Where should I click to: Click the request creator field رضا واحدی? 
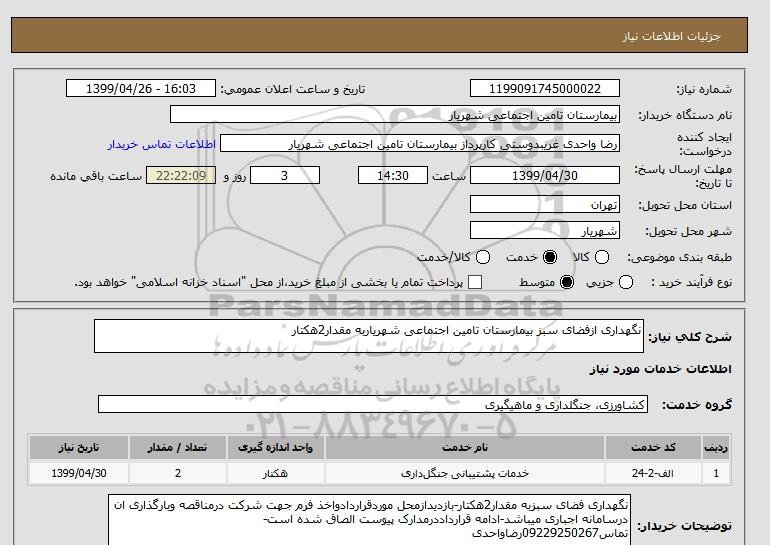coord(420,144)
